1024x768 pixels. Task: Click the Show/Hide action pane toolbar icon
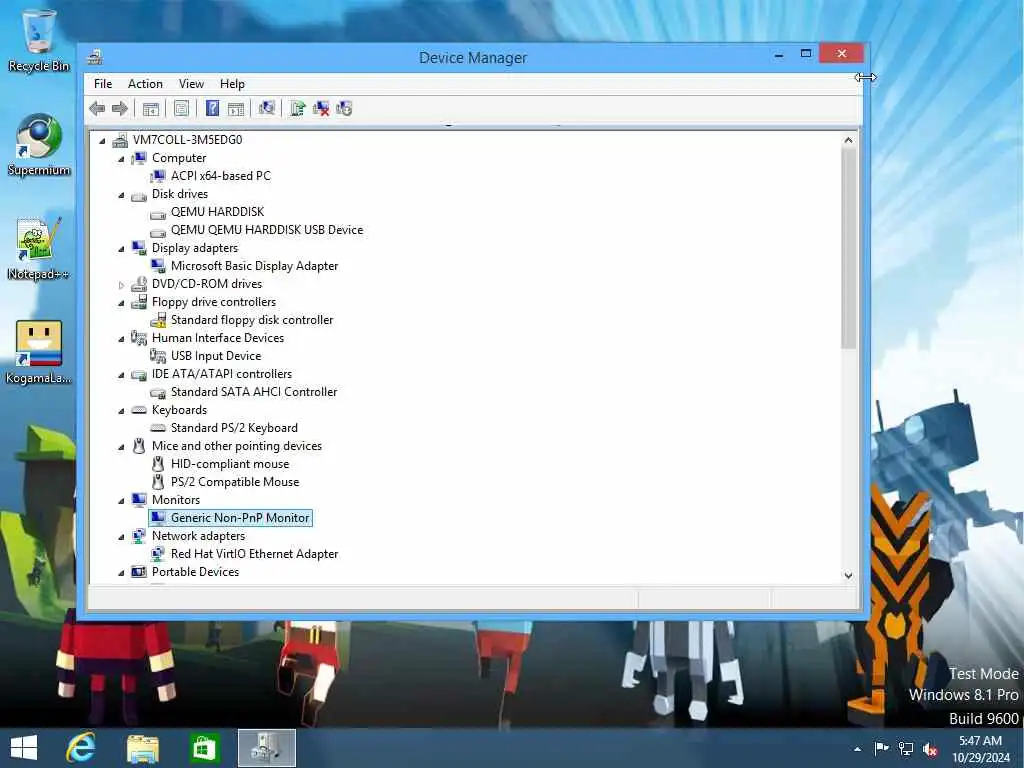(236, 109)
